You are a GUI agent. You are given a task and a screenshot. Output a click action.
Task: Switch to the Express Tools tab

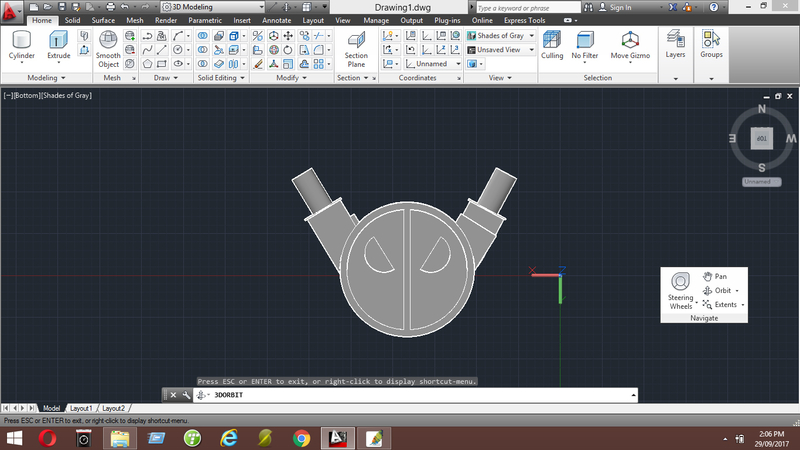click(524, 20)
